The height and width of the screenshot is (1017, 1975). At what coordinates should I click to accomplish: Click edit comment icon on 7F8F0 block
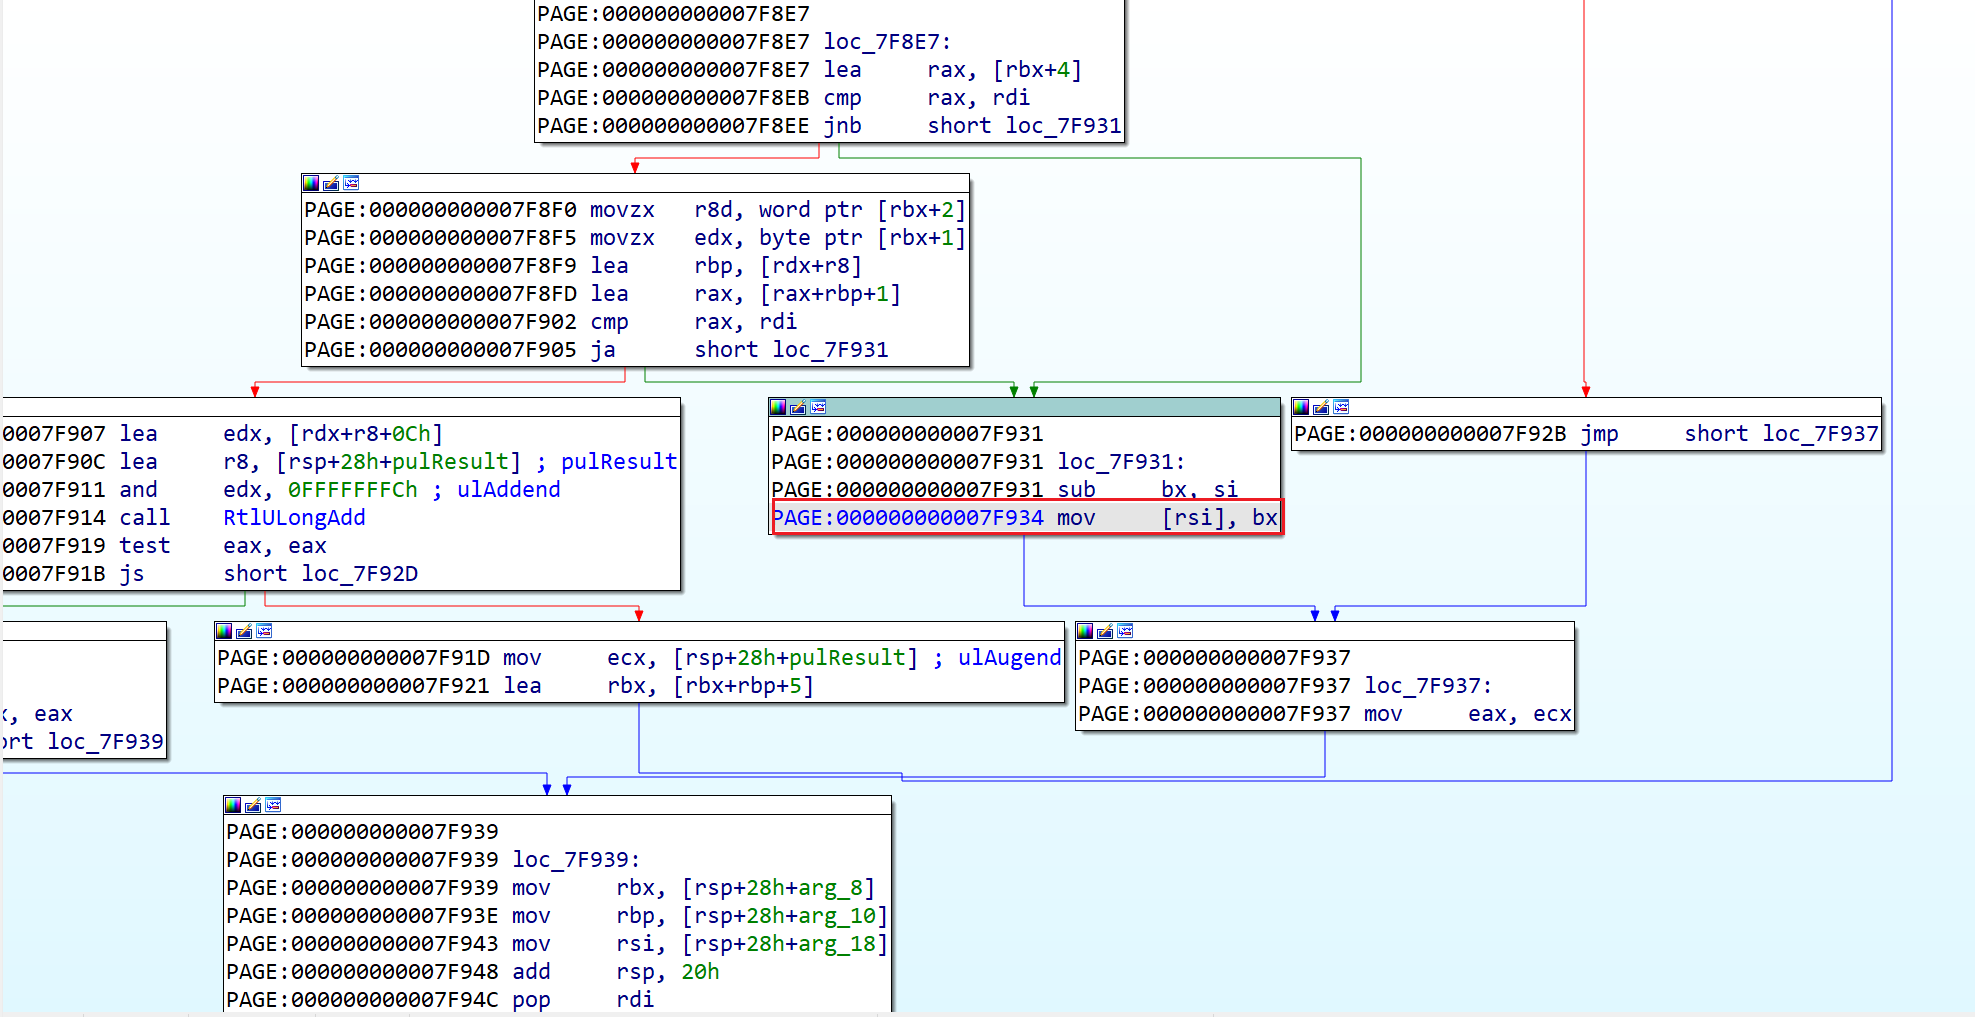(x=331, y=183)
